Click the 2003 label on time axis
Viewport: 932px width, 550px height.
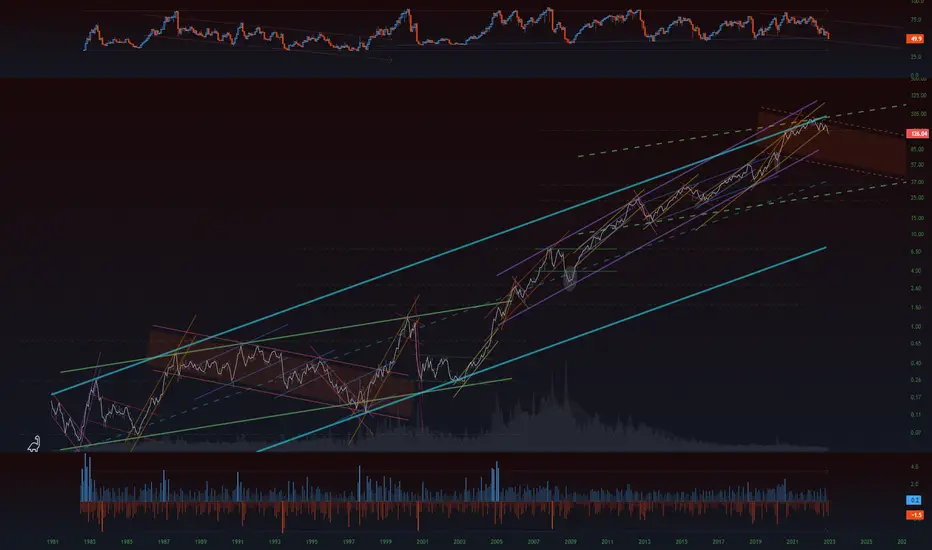(459, 542)
